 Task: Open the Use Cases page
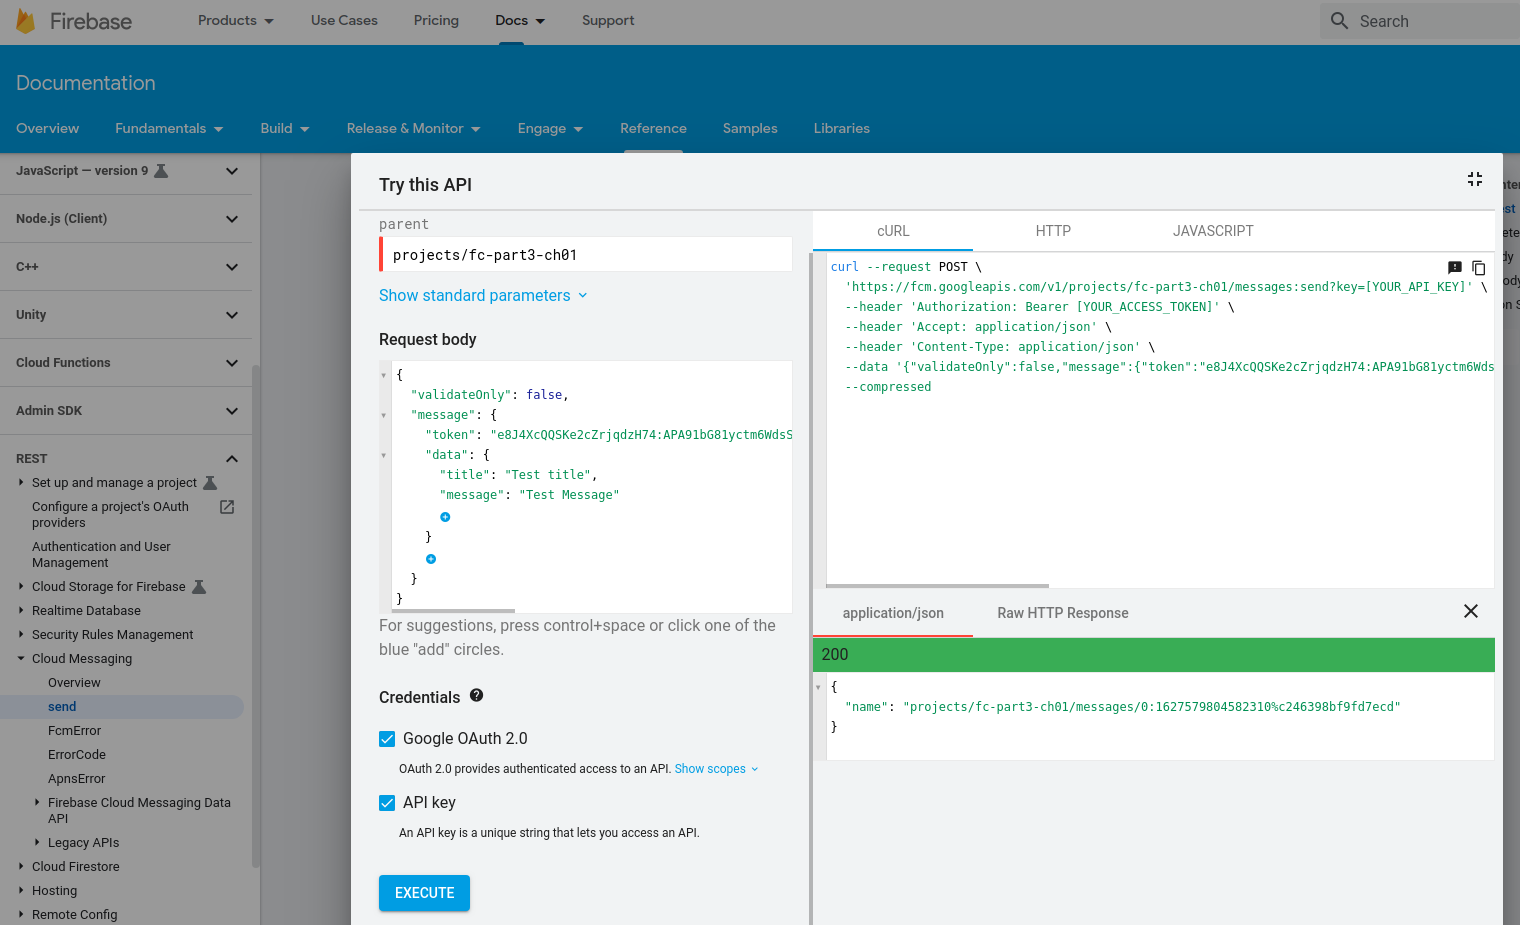[x=344, y=20]
